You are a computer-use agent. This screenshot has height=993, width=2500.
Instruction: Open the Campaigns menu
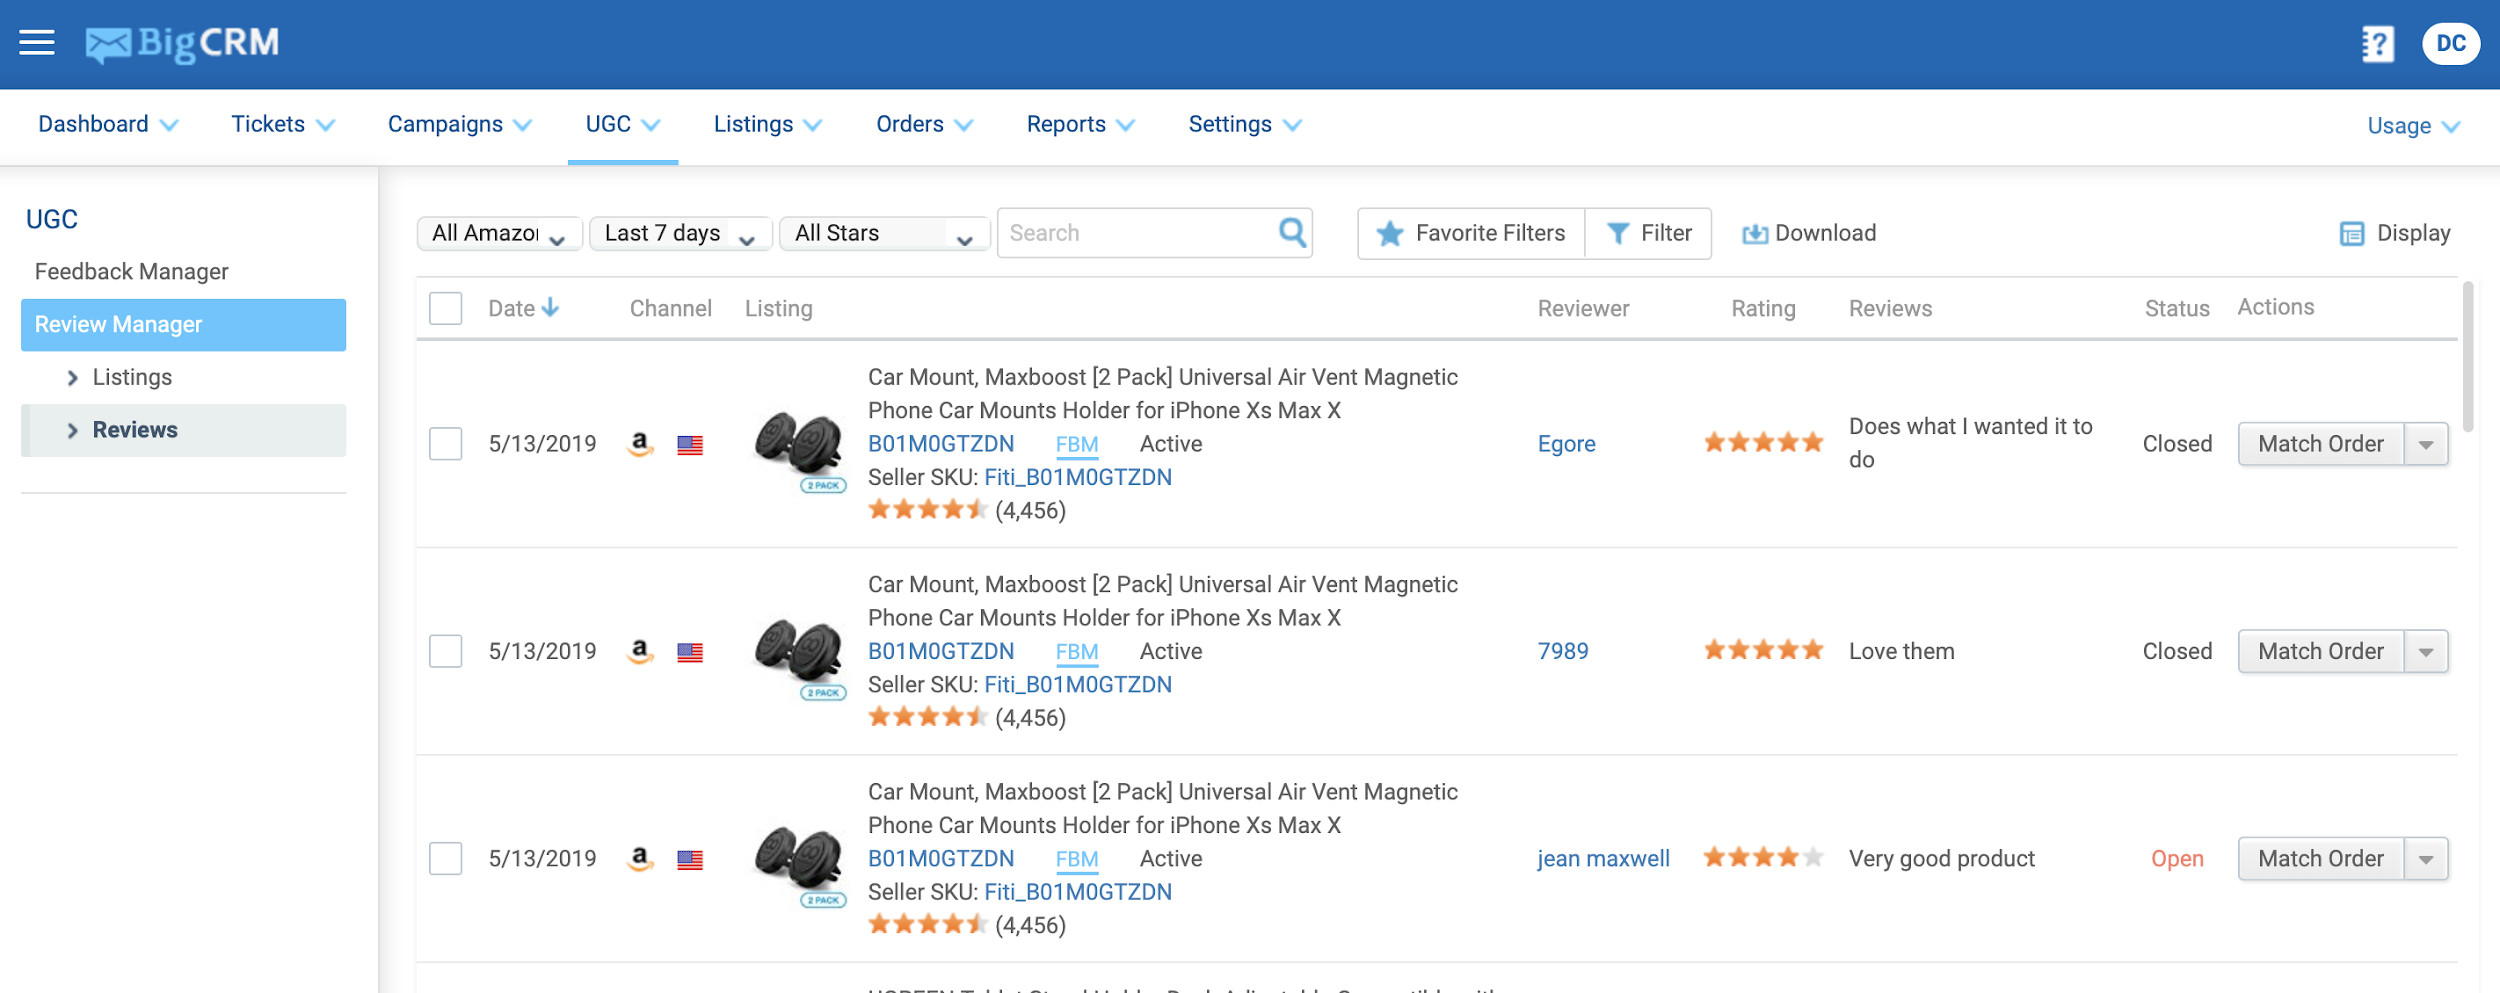coord(460,125)
